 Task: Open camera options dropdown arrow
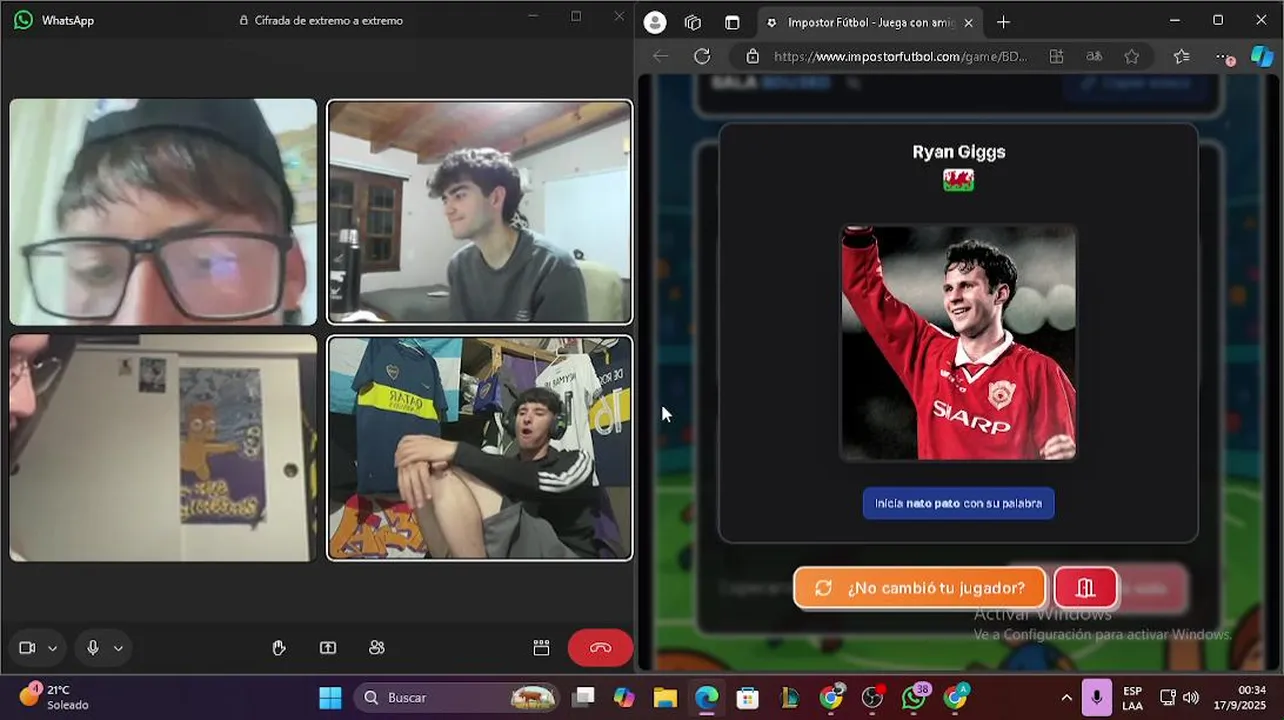click(52, 648)
